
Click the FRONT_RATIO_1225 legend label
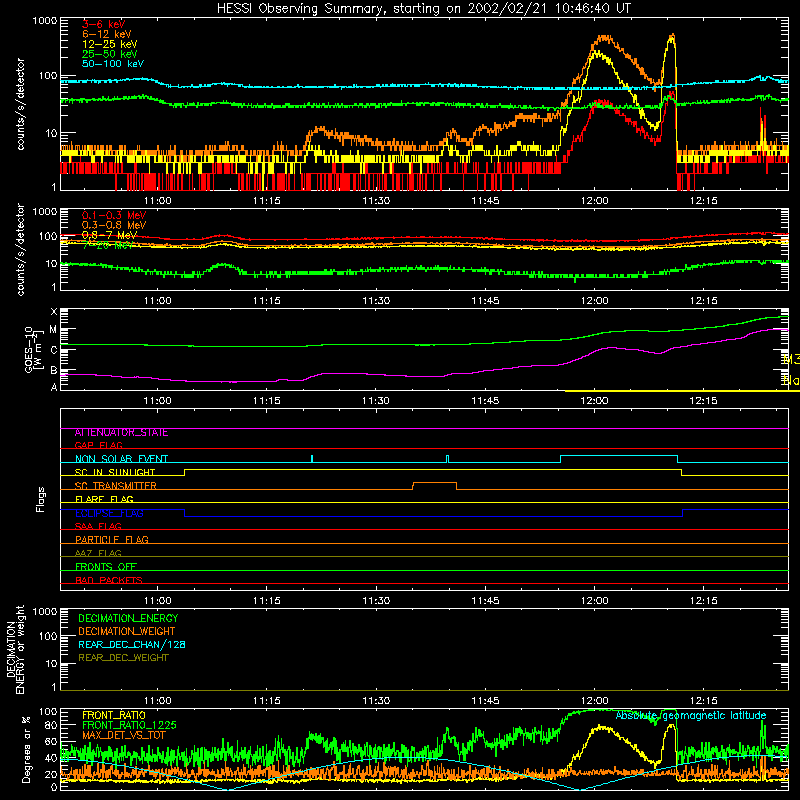[x=129, y=726]
